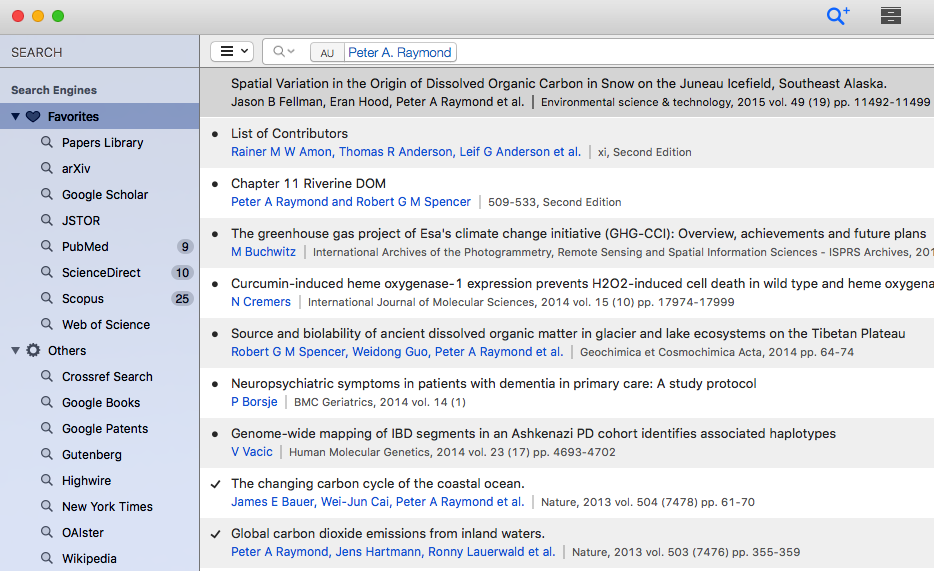This screenshot has height=571, width=934.
Task: Click magnifier icon beside Gutenberg
Action: click(x=46, y=454)
